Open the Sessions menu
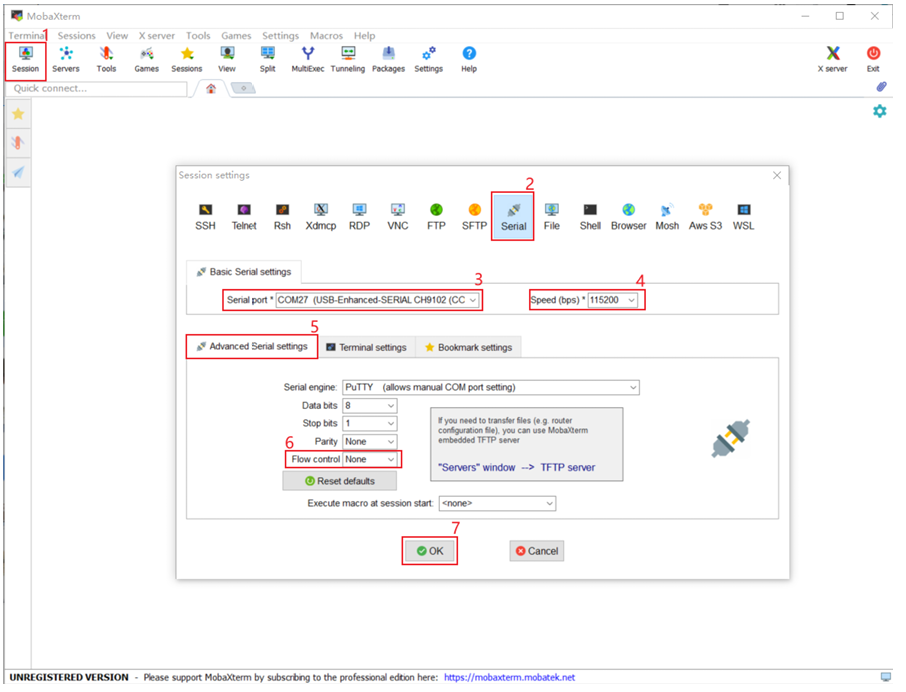The image size is (906, 692). pos(76,35)
